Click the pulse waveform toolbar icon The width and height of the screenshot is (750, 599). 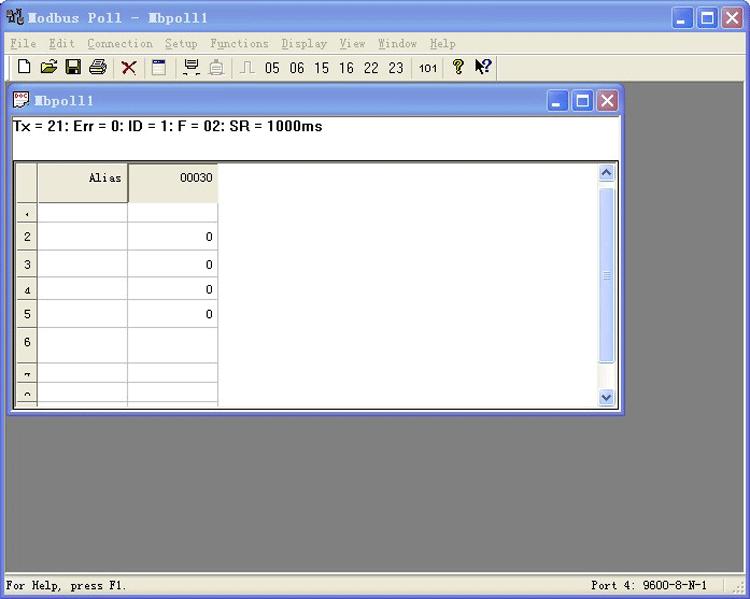247,67
